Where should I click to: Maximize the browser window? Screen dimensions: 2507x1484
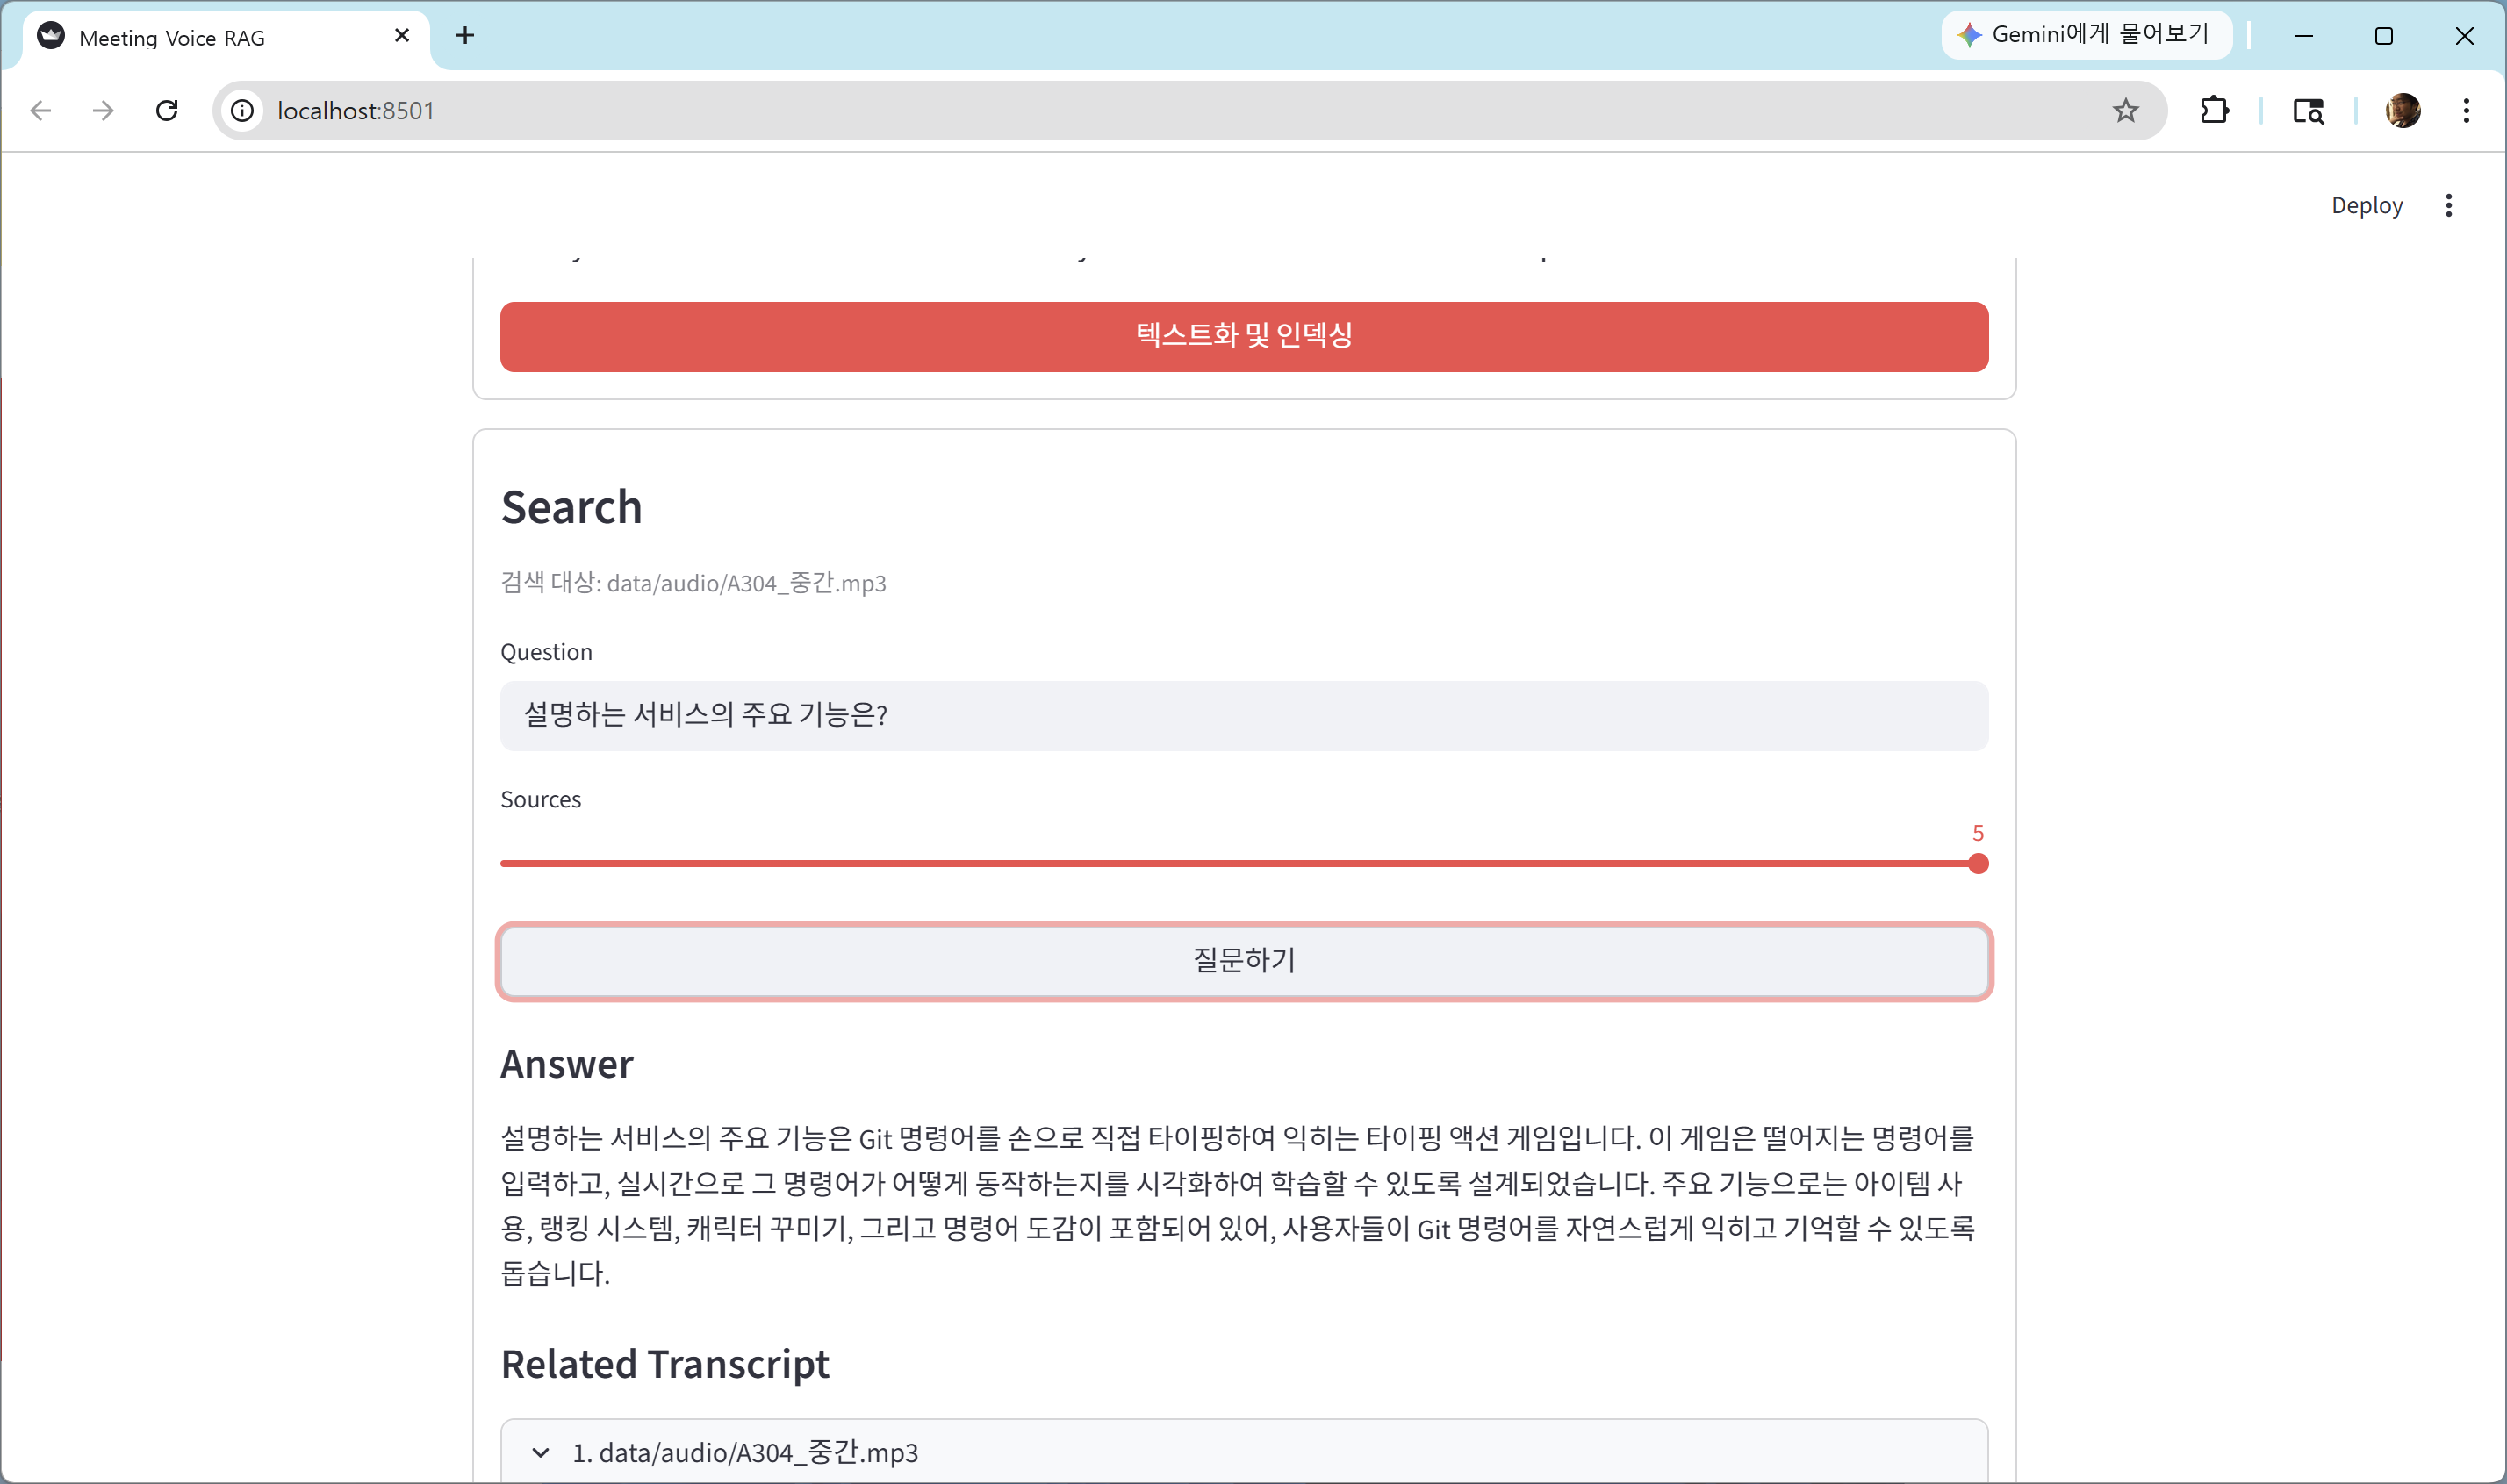coord(2384,36)
